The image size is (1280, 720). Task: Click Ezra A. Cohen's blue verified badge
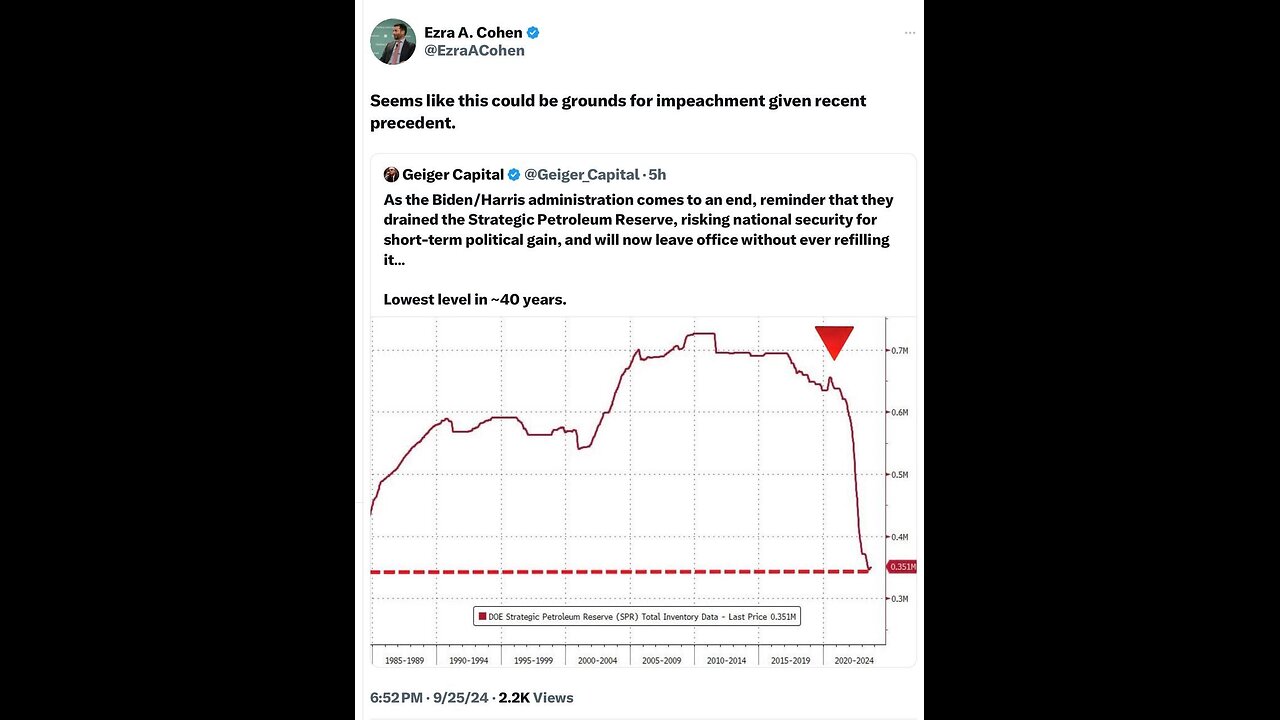[x=533, y=33]
